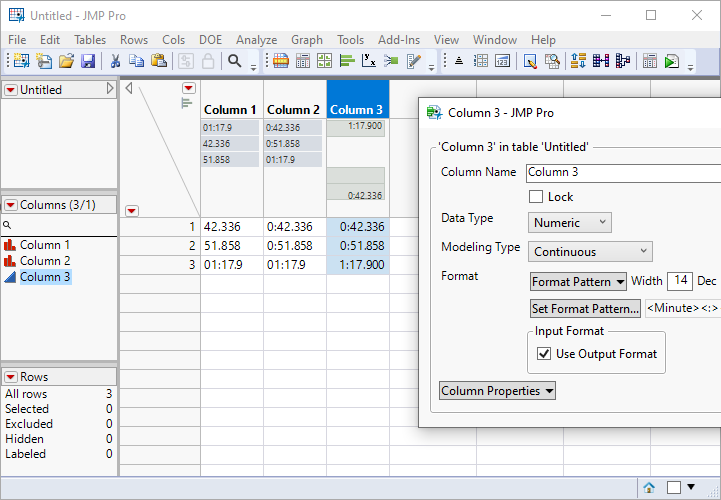Collapse the side panels with left triangle
721x500 pixels.
(129, 88)
